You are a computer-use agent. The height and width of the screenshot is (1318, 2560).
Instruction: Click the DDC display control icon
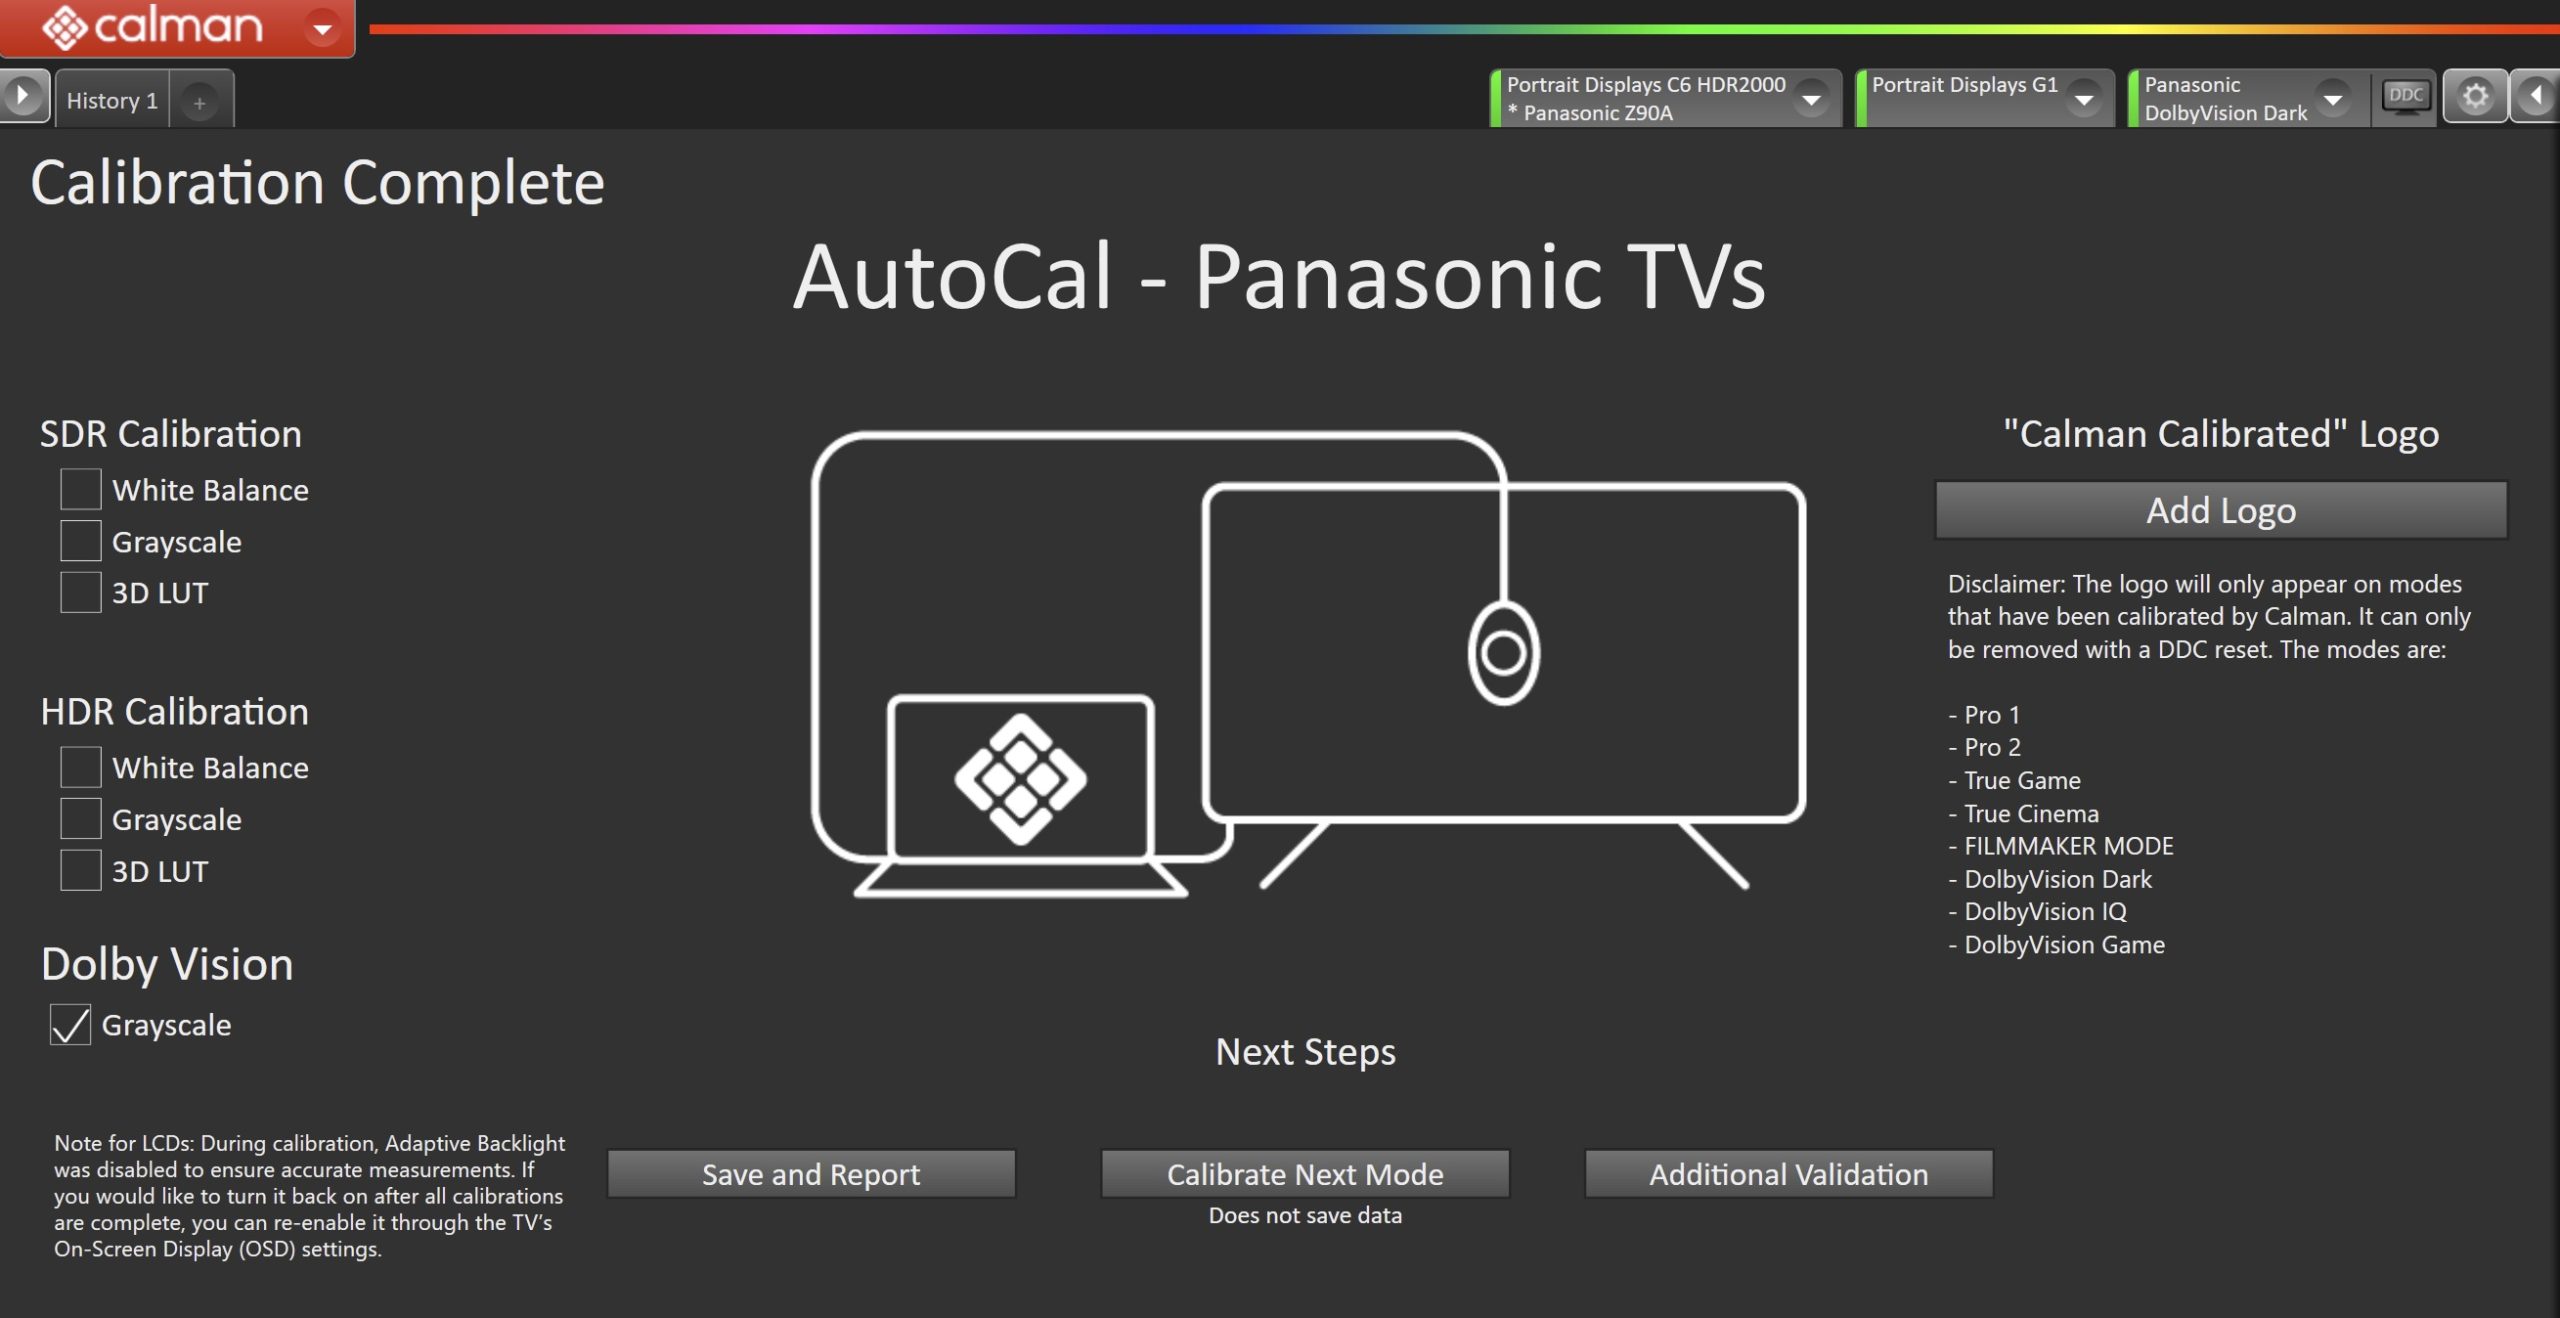click(x=2406, y=97)
